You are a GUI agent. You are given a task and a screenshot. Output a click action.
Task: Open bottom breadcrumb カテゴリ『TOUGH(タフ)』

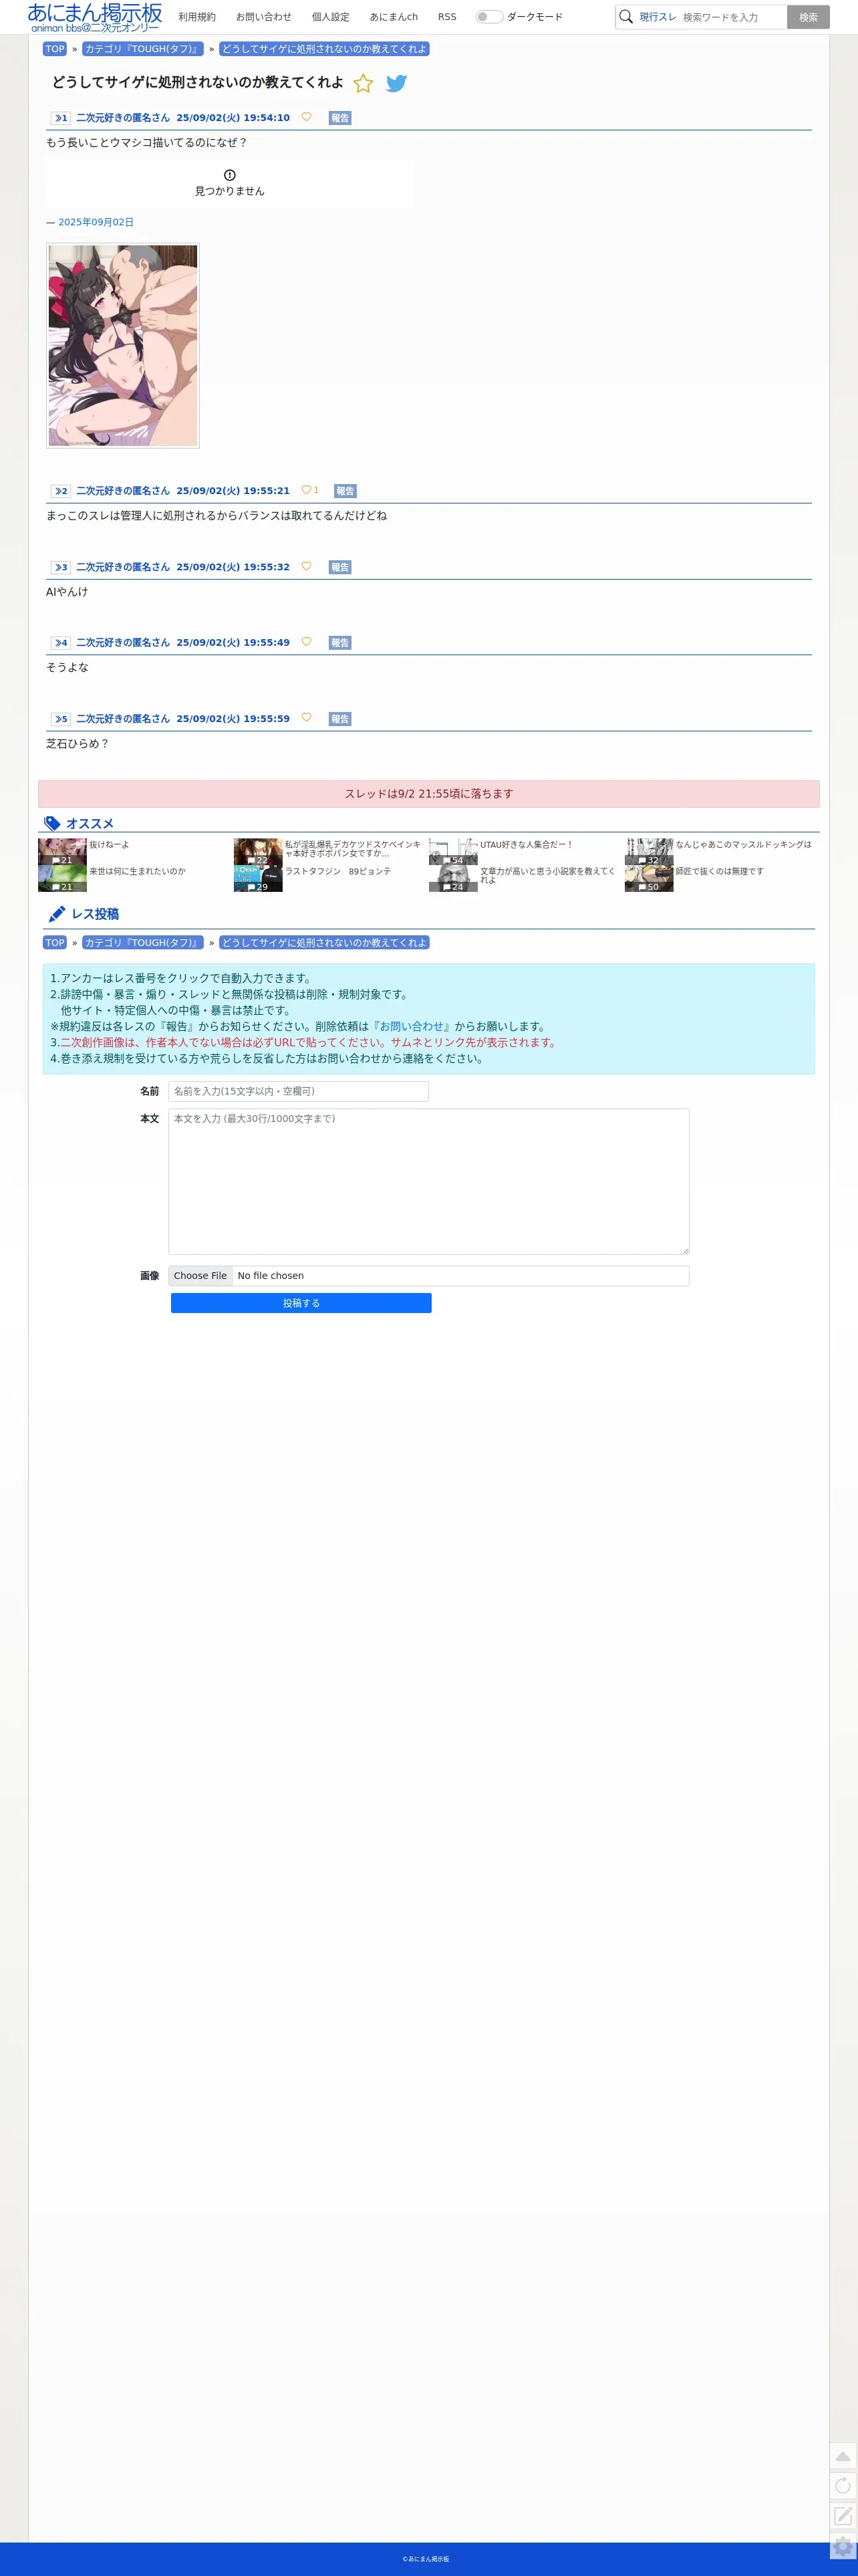(x=143, y=943)
